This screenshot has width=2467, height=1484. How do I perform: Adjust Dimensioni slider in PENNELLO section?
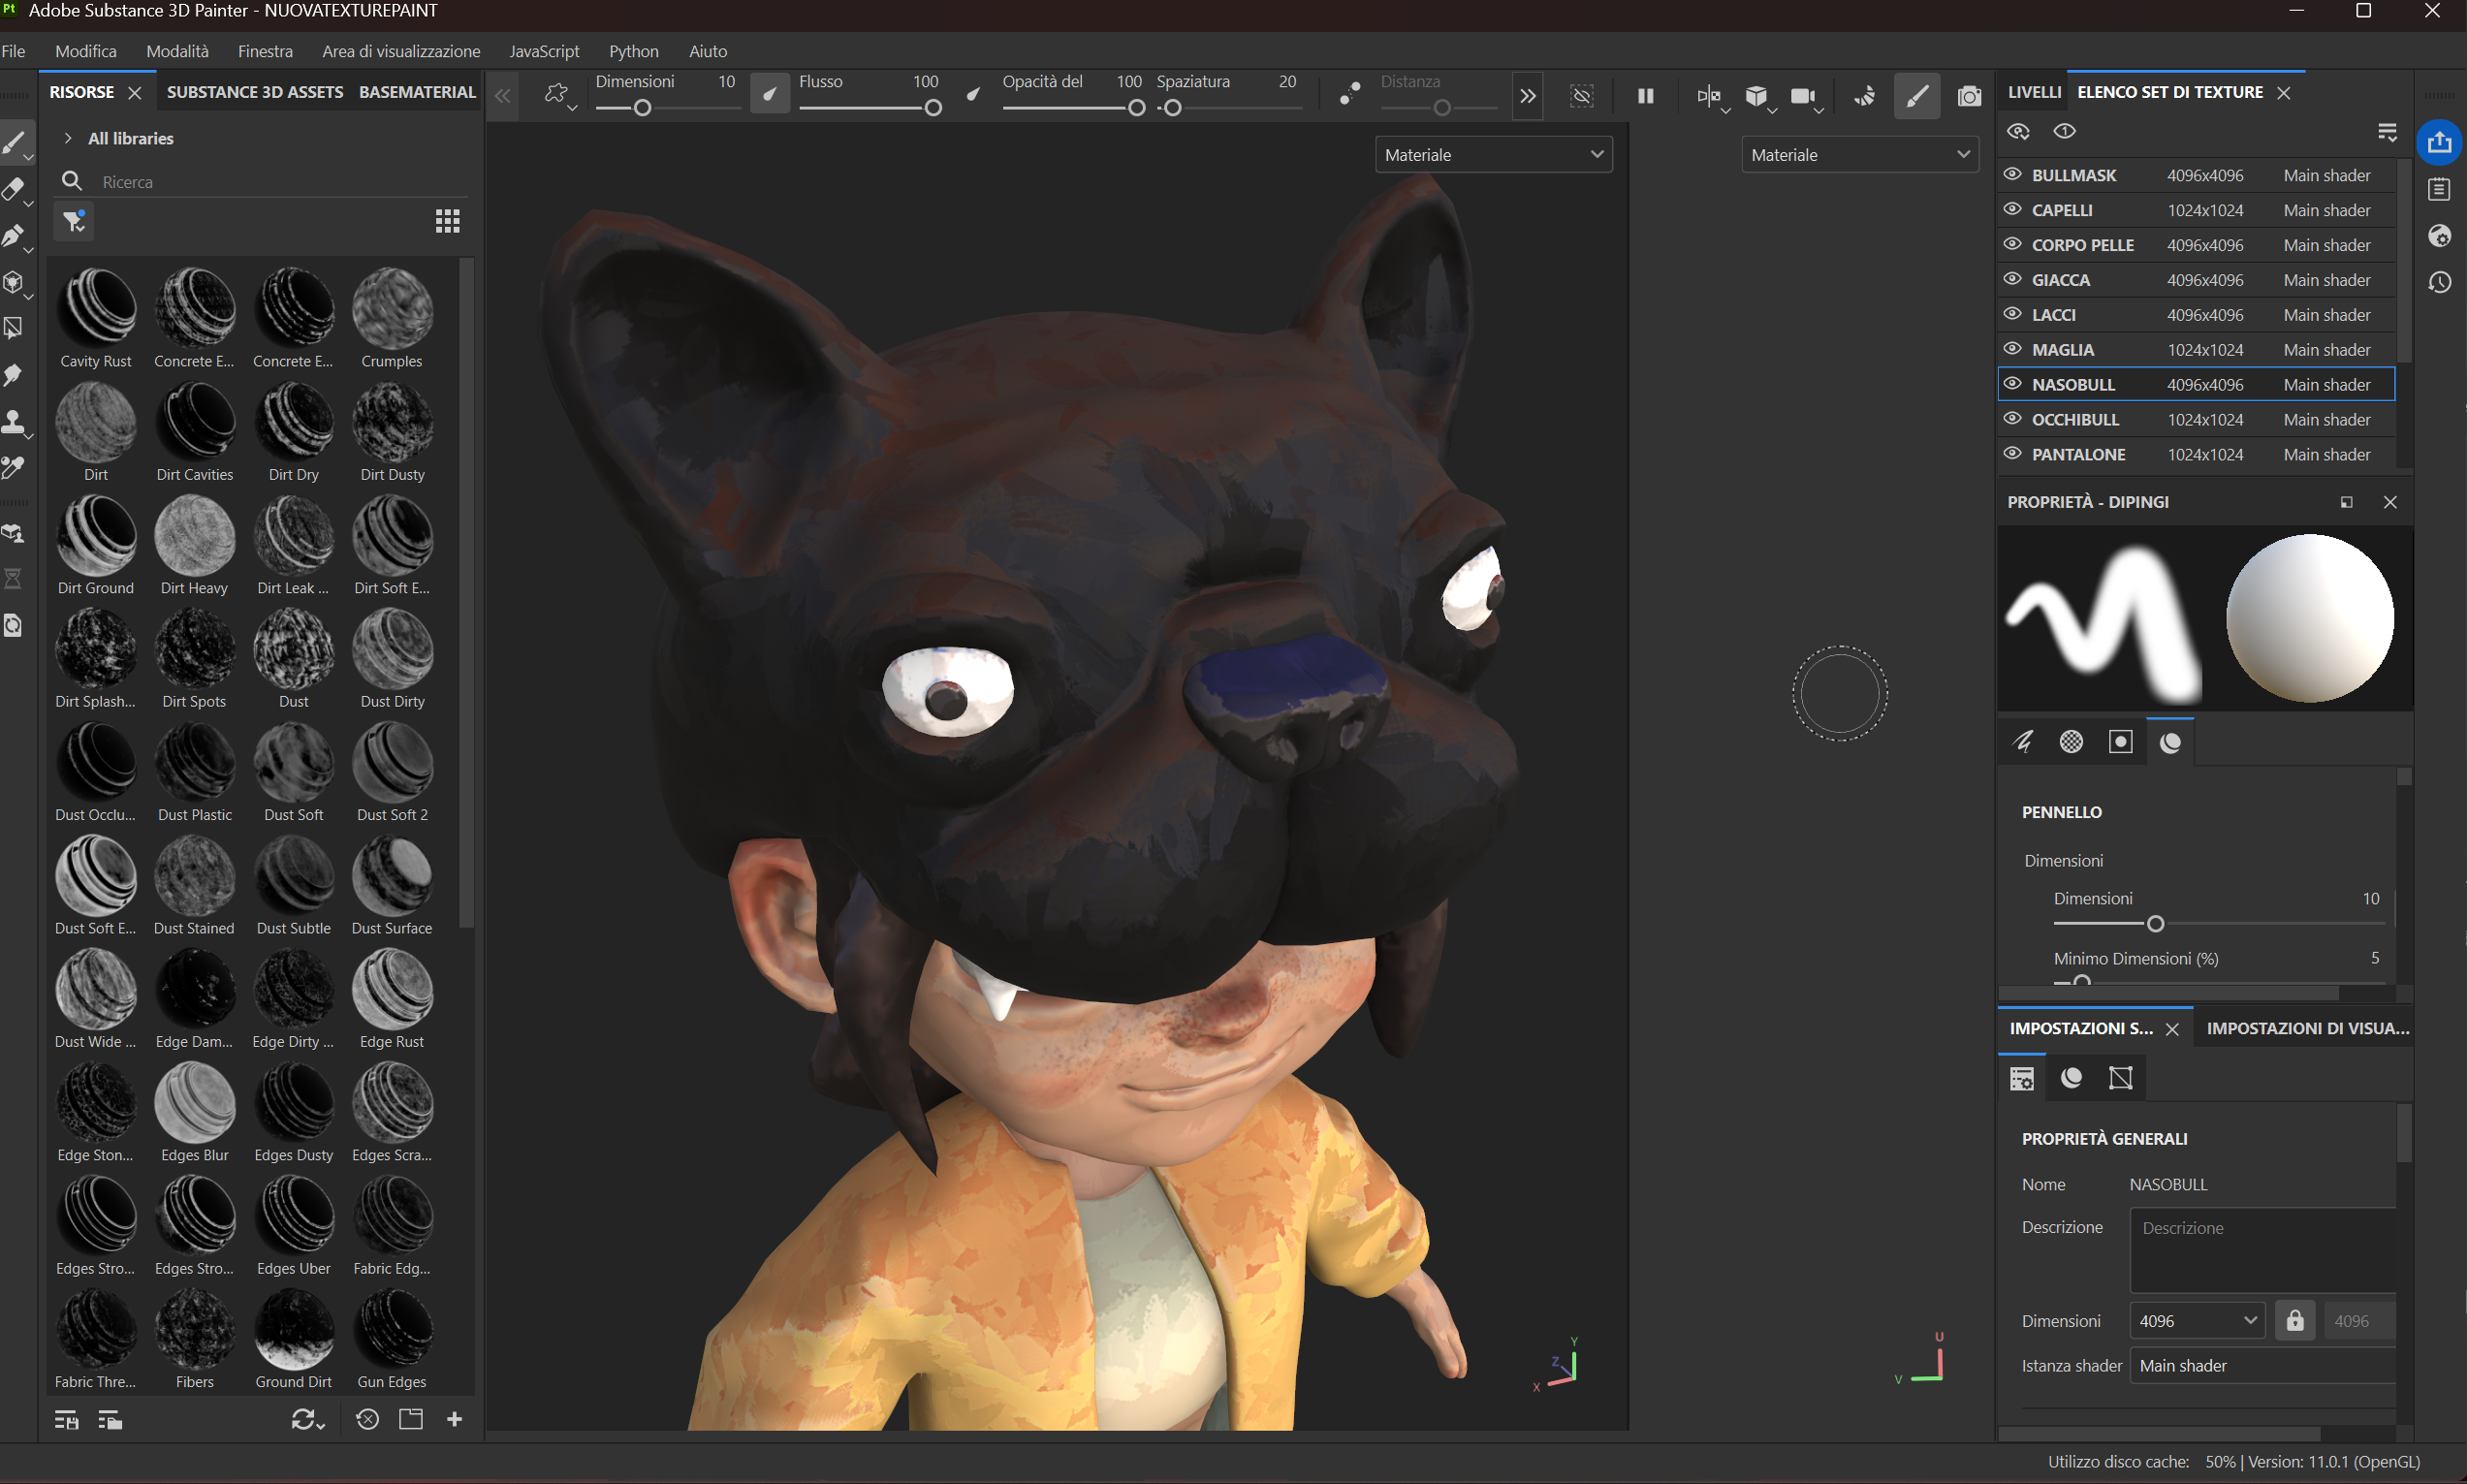point(2218,923)
